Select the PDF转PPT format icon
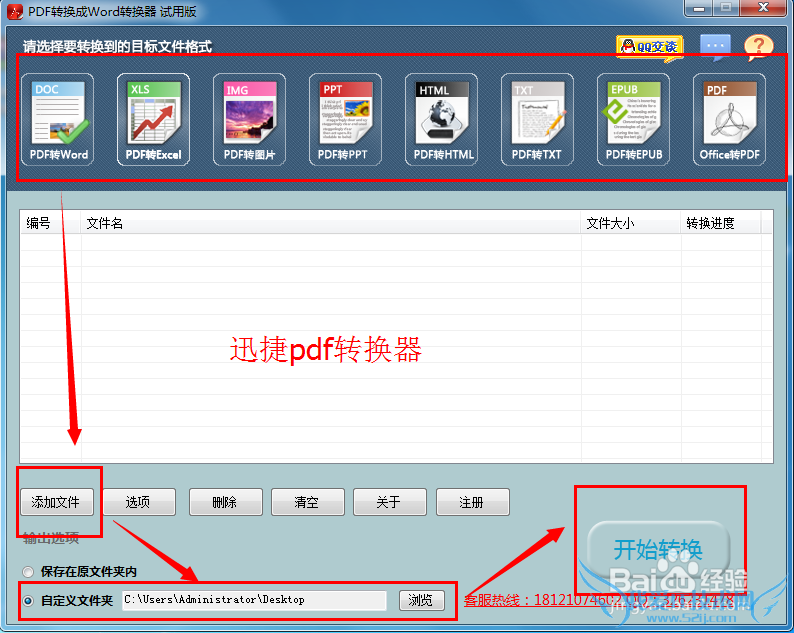794x633 pixels. tap(345, 120)
